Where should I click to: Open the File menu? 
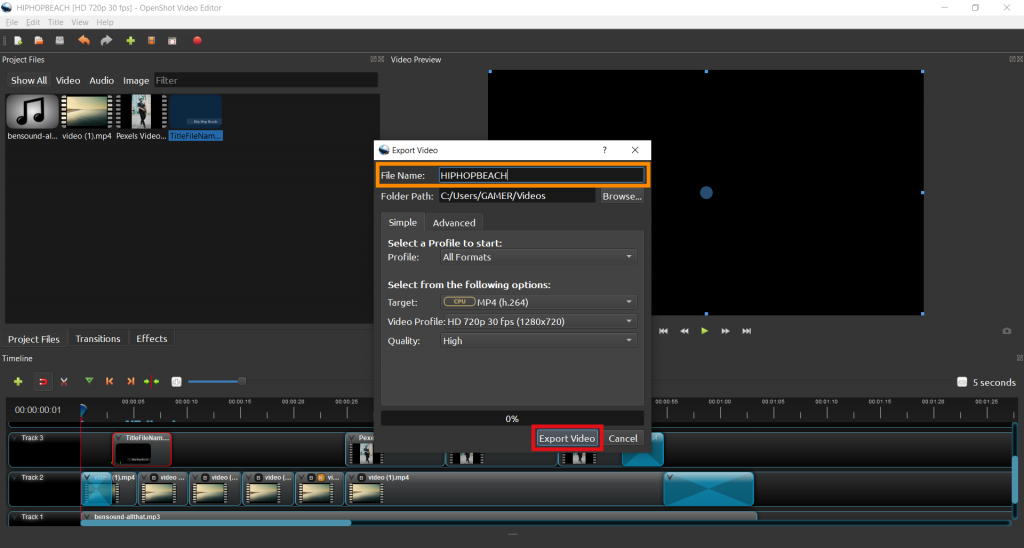pos(12,22)
